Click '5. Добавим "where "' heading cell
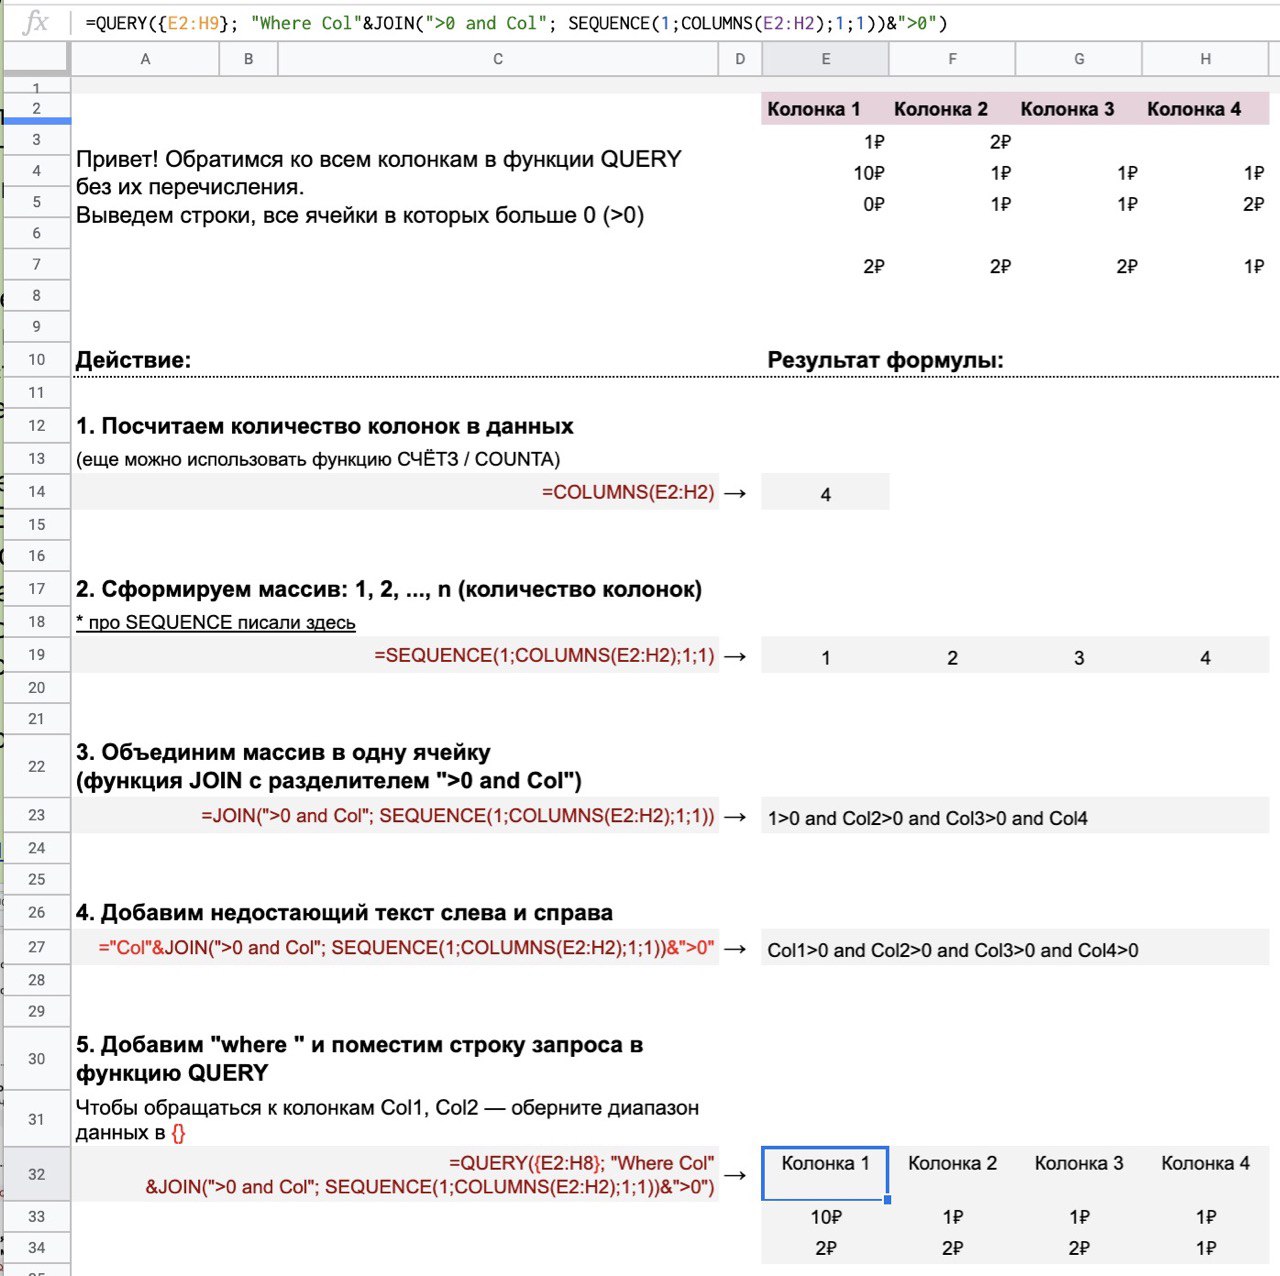This screenshot has height=1276, width=1280. pos(359,1058)
